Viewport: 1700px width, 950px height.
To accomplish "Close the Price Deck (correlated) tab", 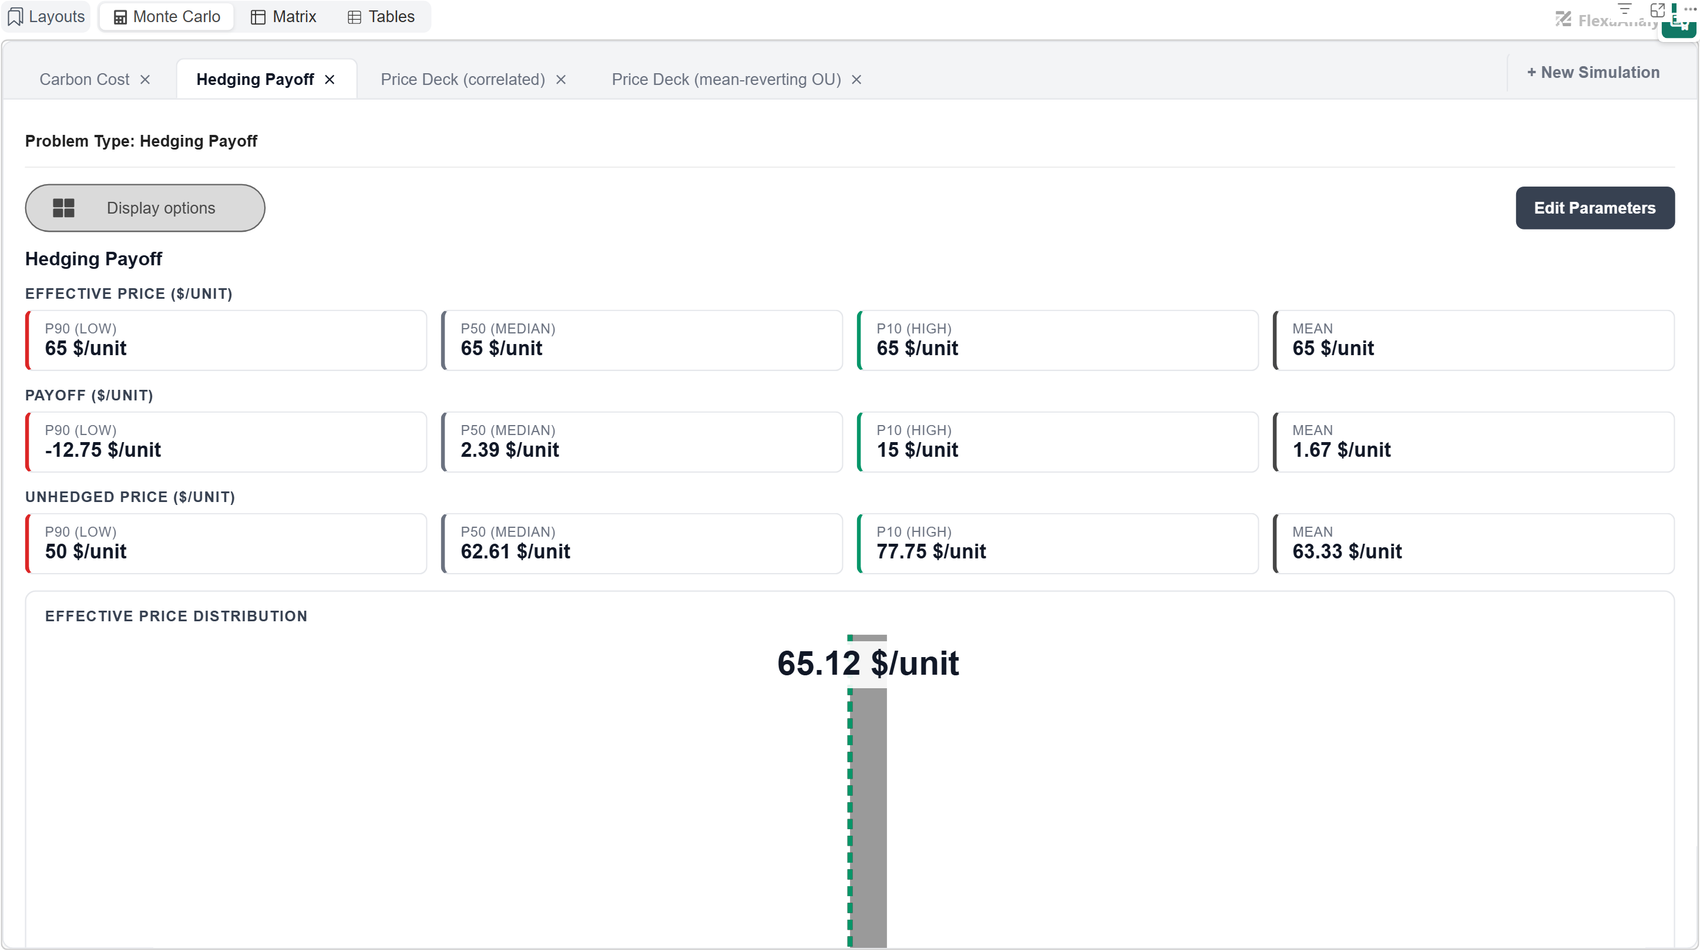I will pos(561,80).
